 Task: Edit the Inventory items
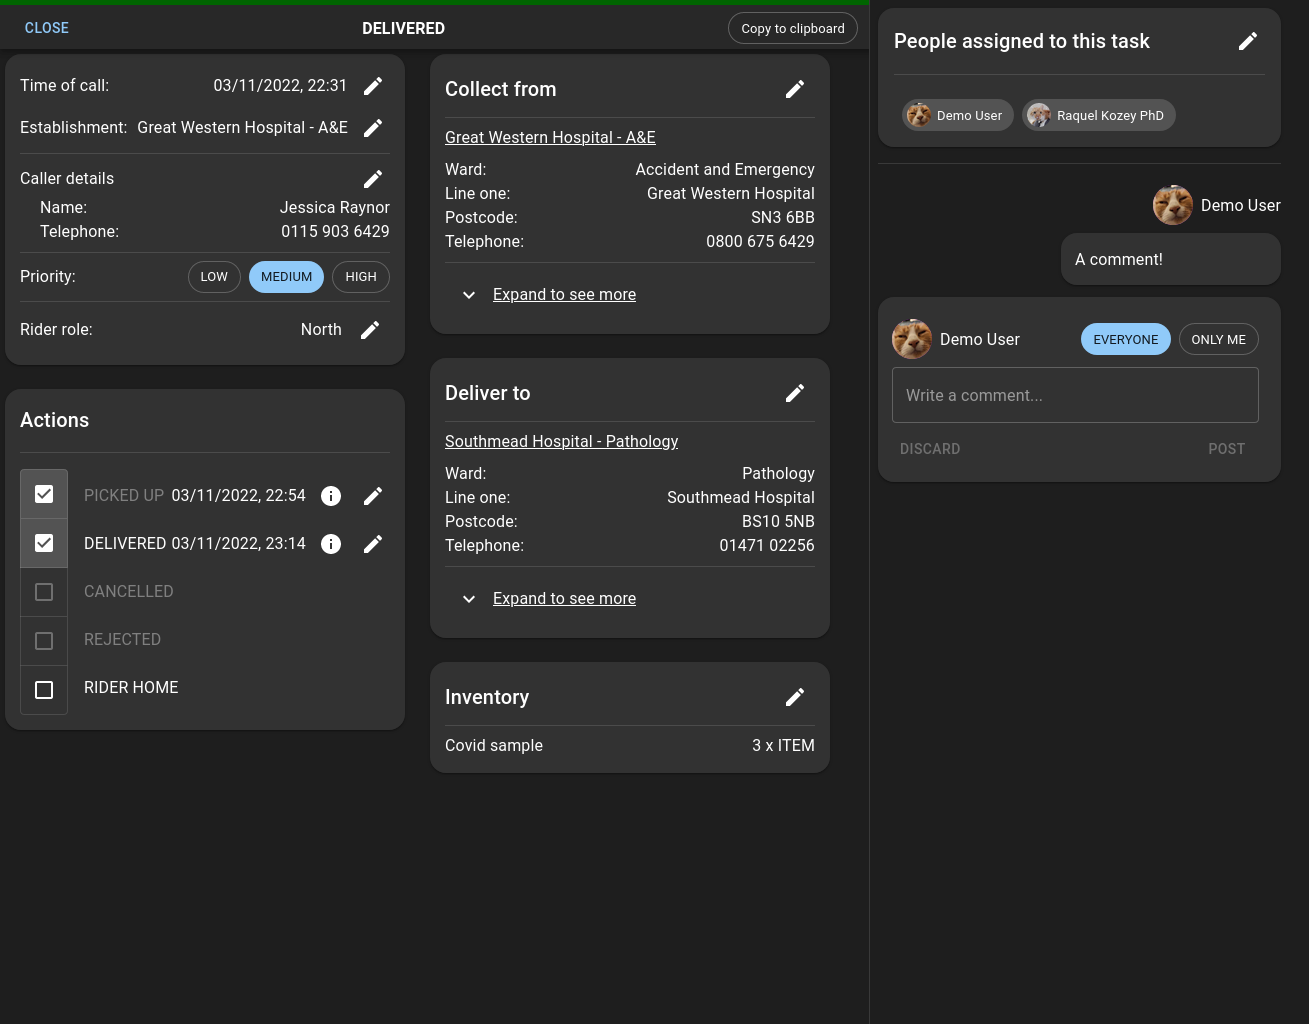(795, 697)
